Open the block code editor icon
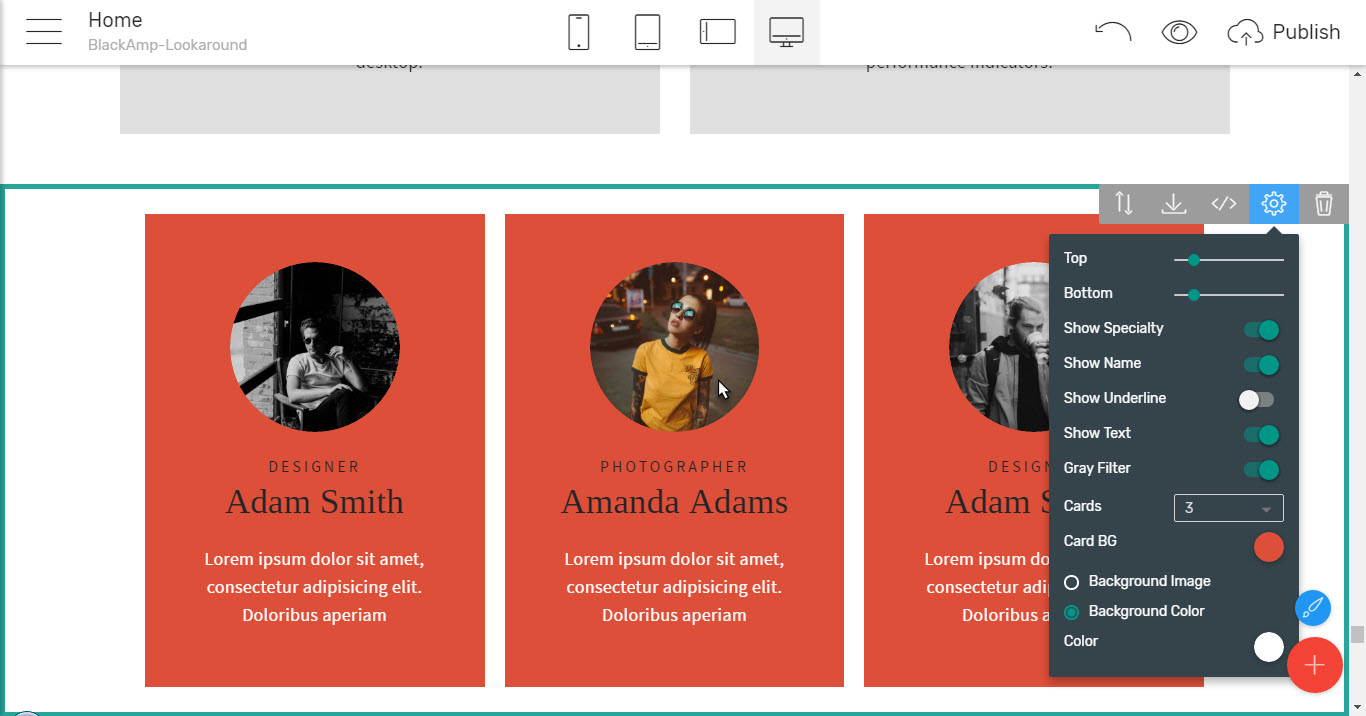This screenshot has width=1366, height=716. click(1224, 204)
